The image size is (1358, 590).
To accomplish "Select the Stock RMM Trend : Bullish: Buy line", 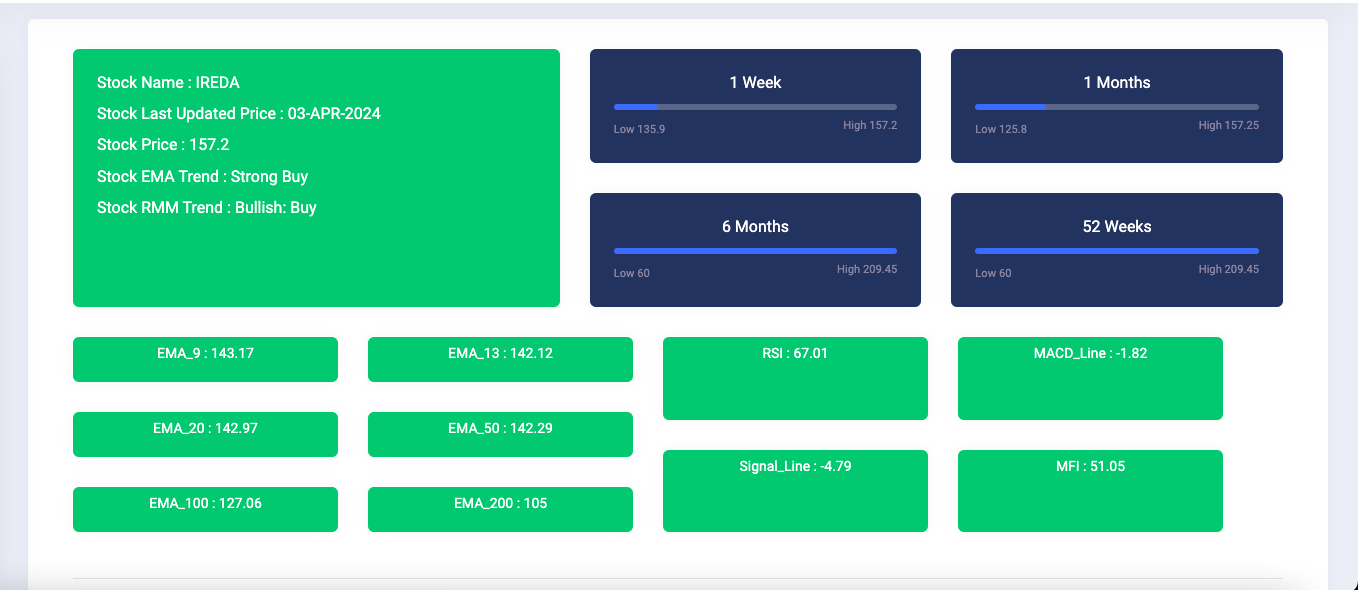I will click(207, 207).
